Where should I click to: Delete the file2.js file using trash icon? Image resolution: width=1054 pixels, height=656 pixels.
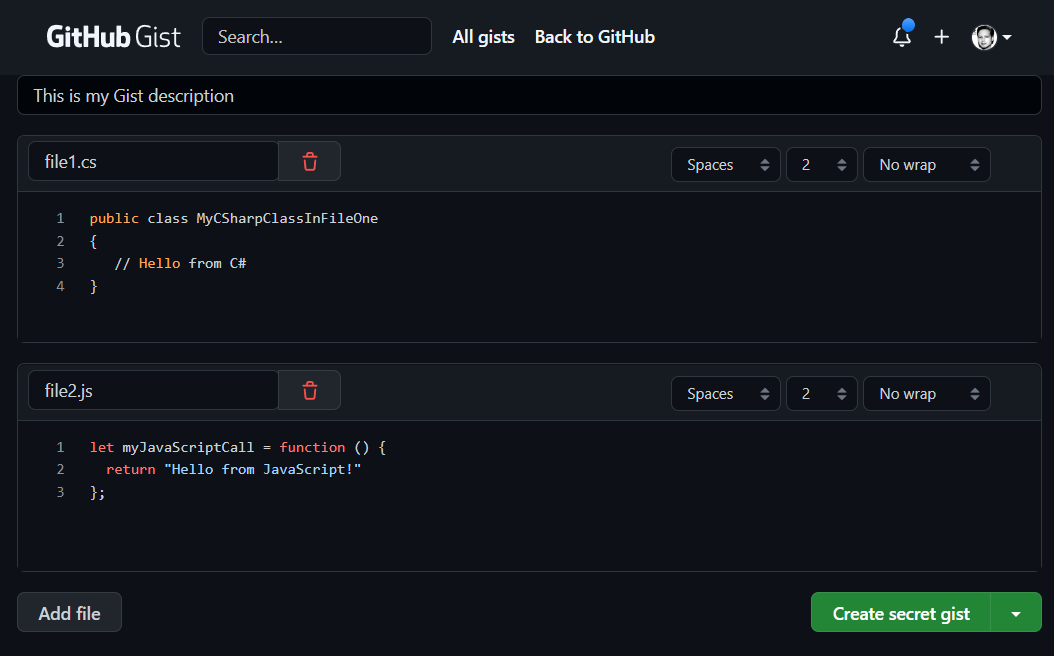click(309, 390)
